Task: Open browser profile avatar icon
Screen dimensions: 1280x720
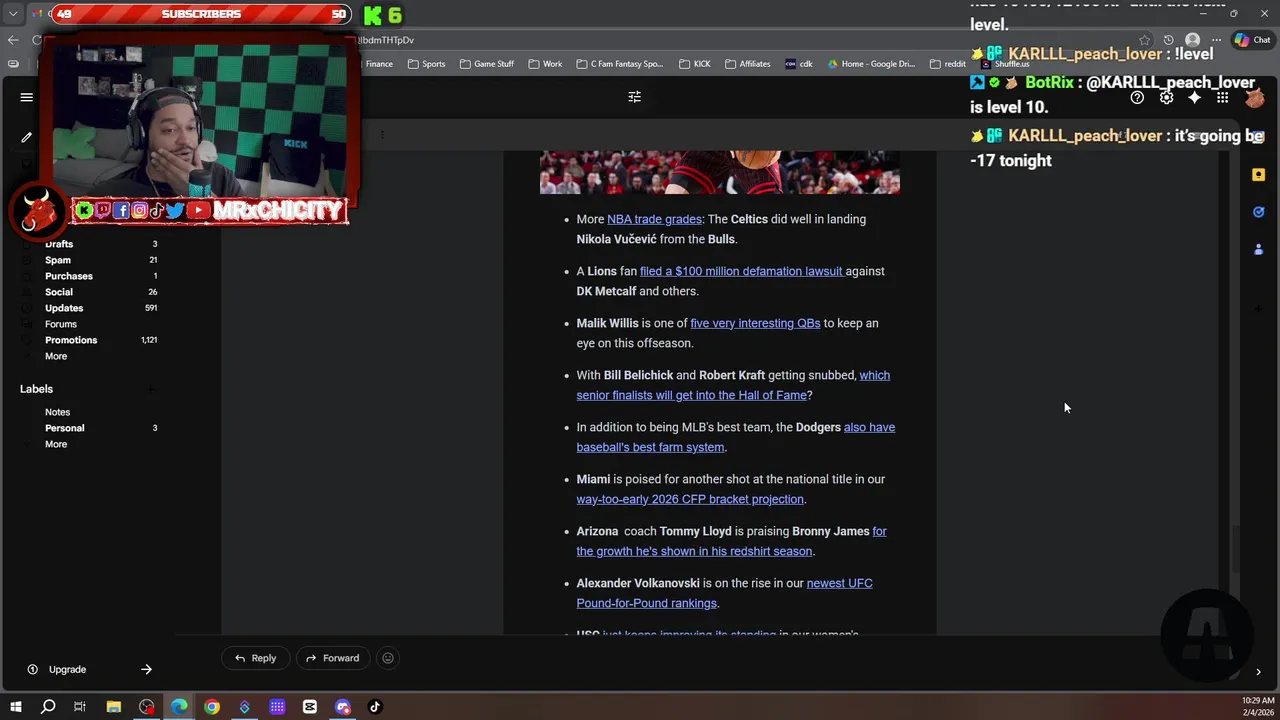Action: coord(1192,40)
